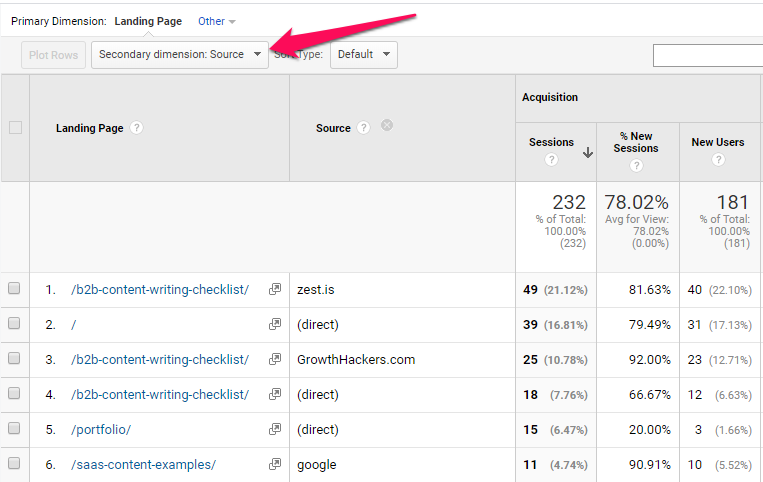Click help icon next to Landing Page header
This screenshot has width=763, height=482.
click(x=137, y=128)
